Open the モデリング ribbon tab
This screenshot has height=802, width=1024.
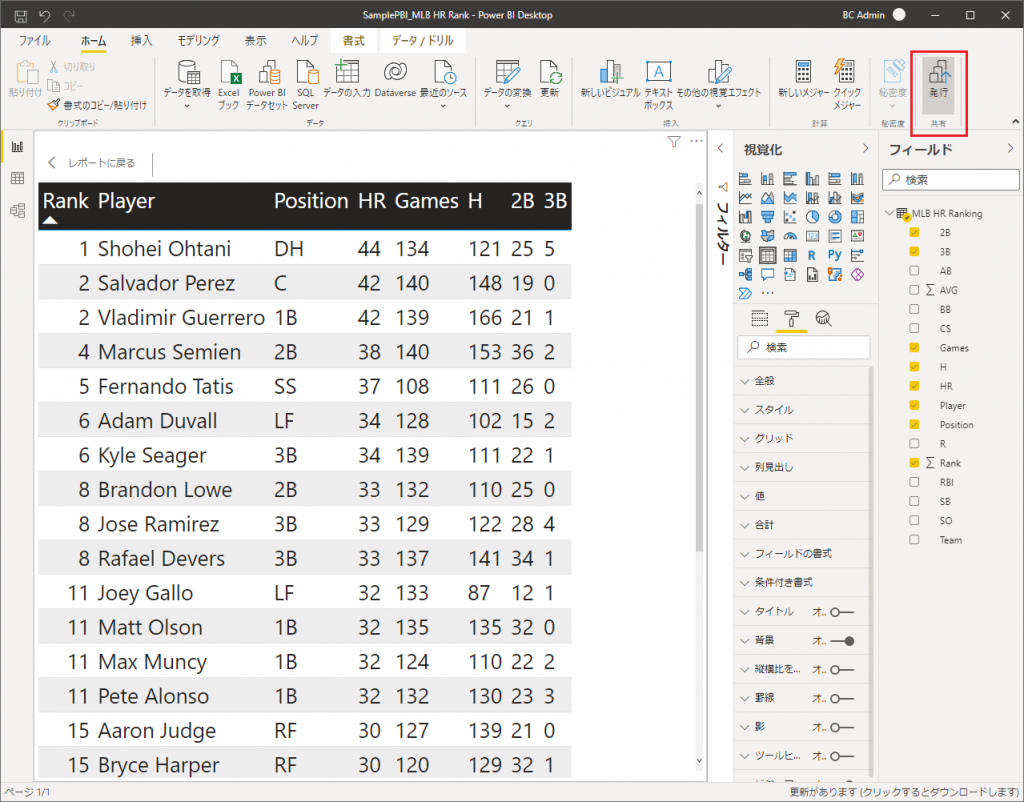coord(199,40)
